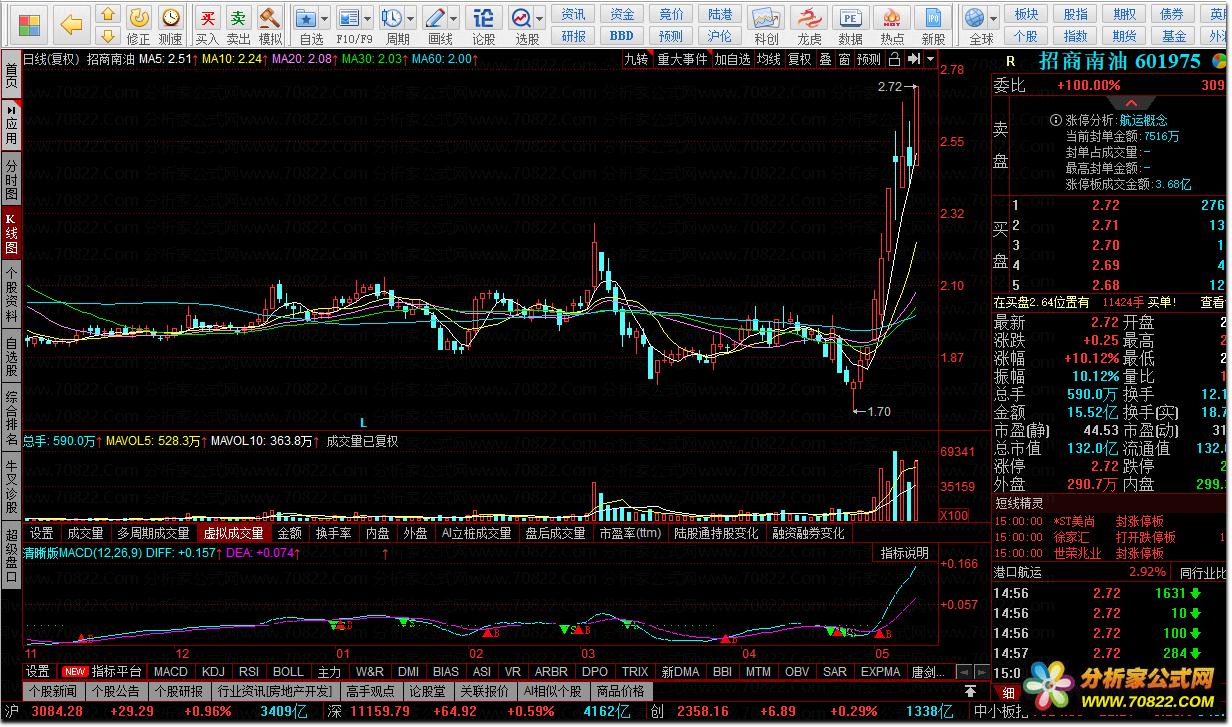
Task: Click the 资讯 toolbar button
Action: tap(574, 14)
